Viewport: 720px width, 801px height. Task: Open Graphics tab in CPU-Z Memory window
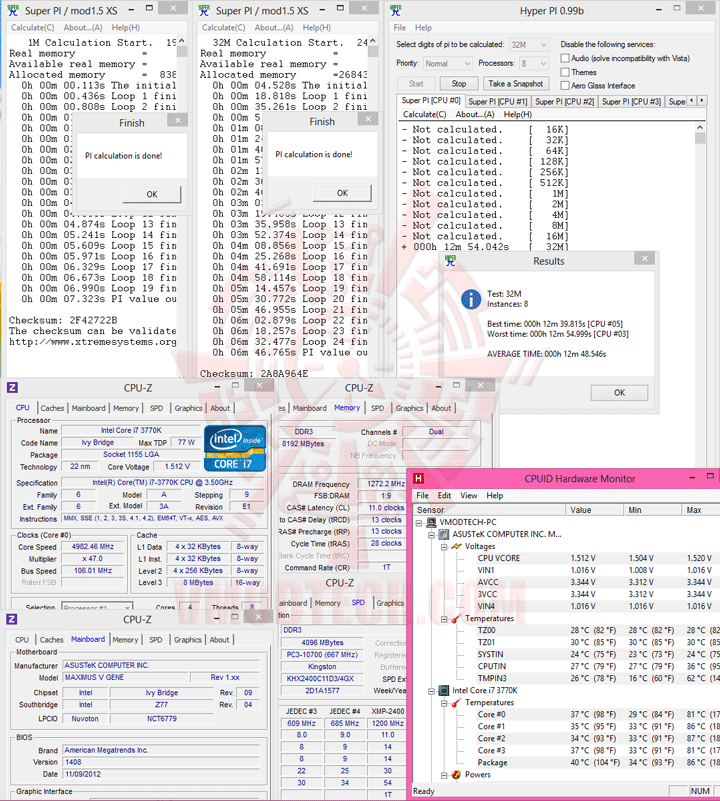click(x=409, y=408)
